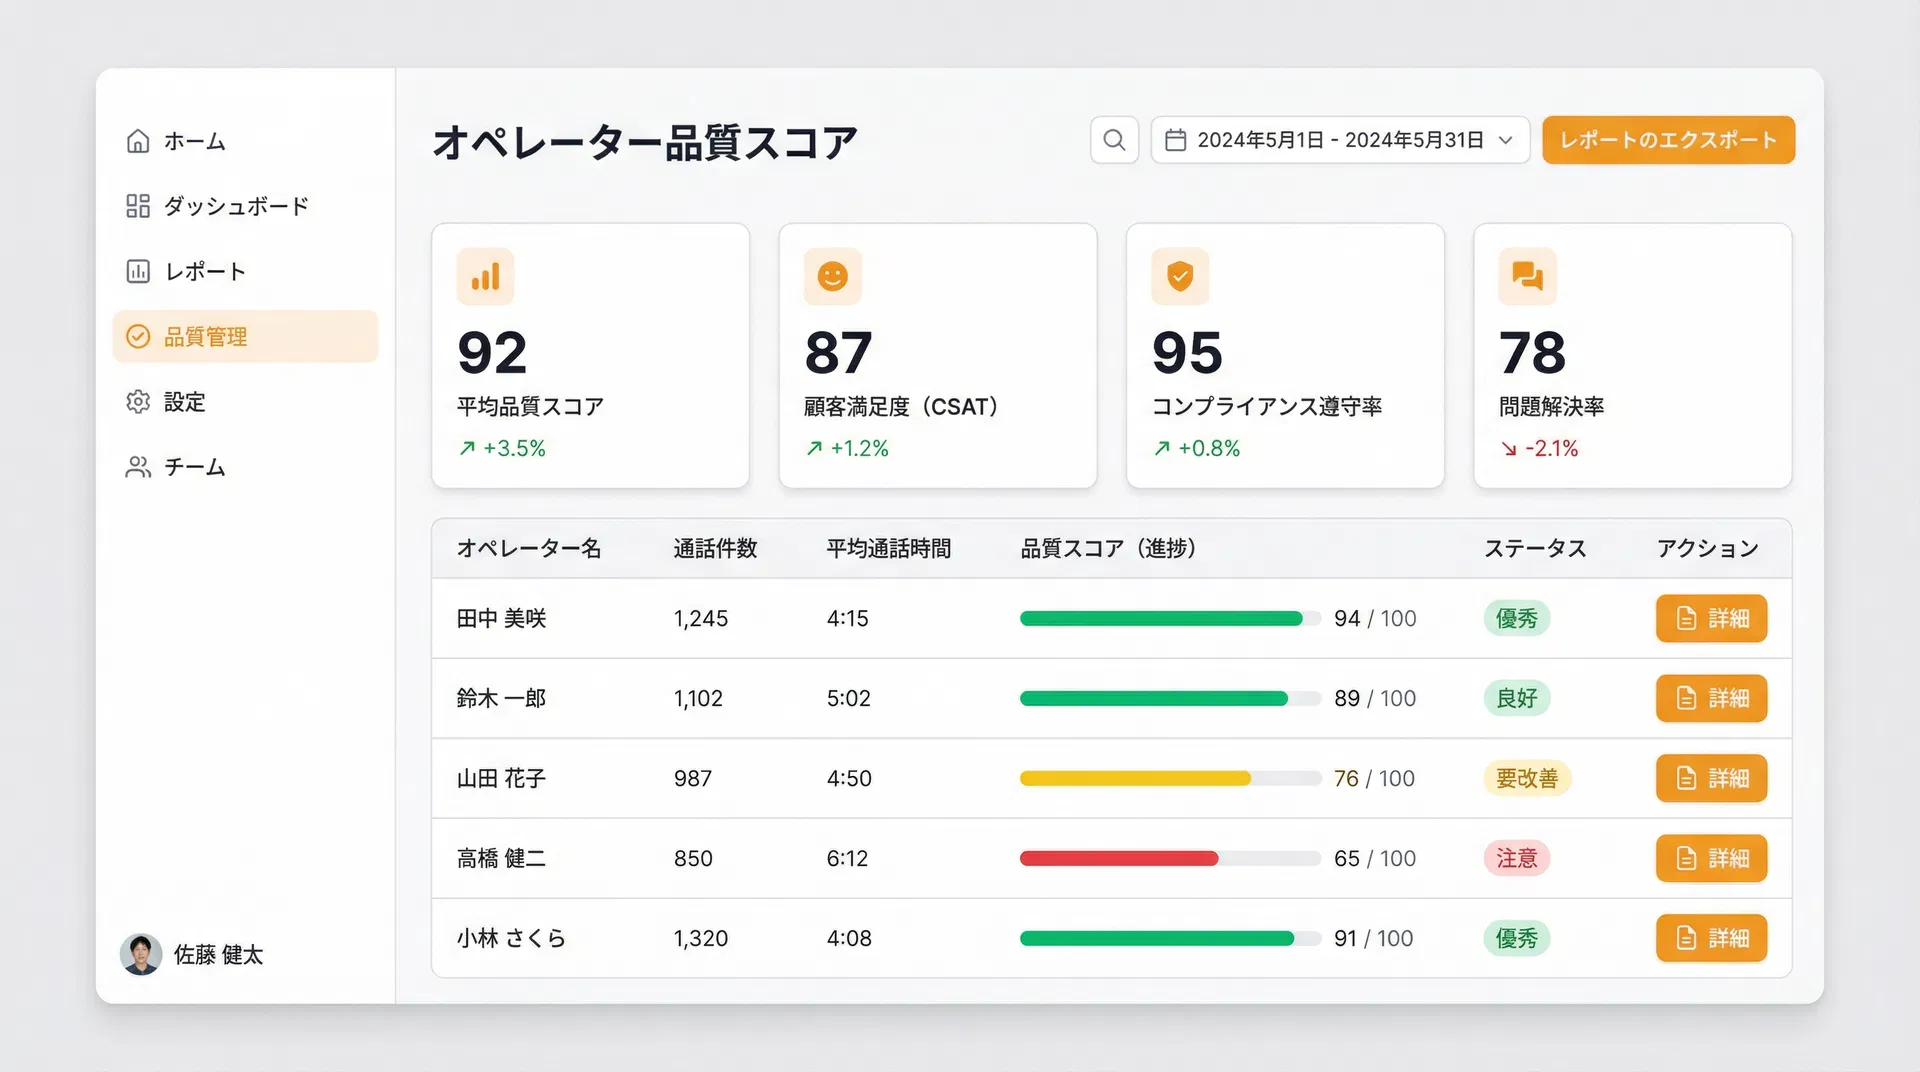Click the calendar icon in date range

point(1176,140)
